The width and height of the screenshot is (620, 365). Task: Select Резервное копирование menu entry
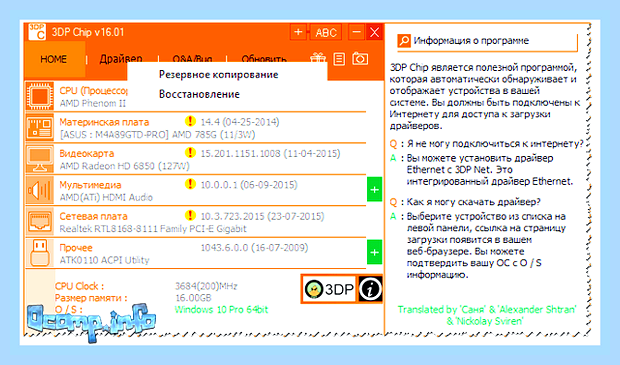coord(219,74)
